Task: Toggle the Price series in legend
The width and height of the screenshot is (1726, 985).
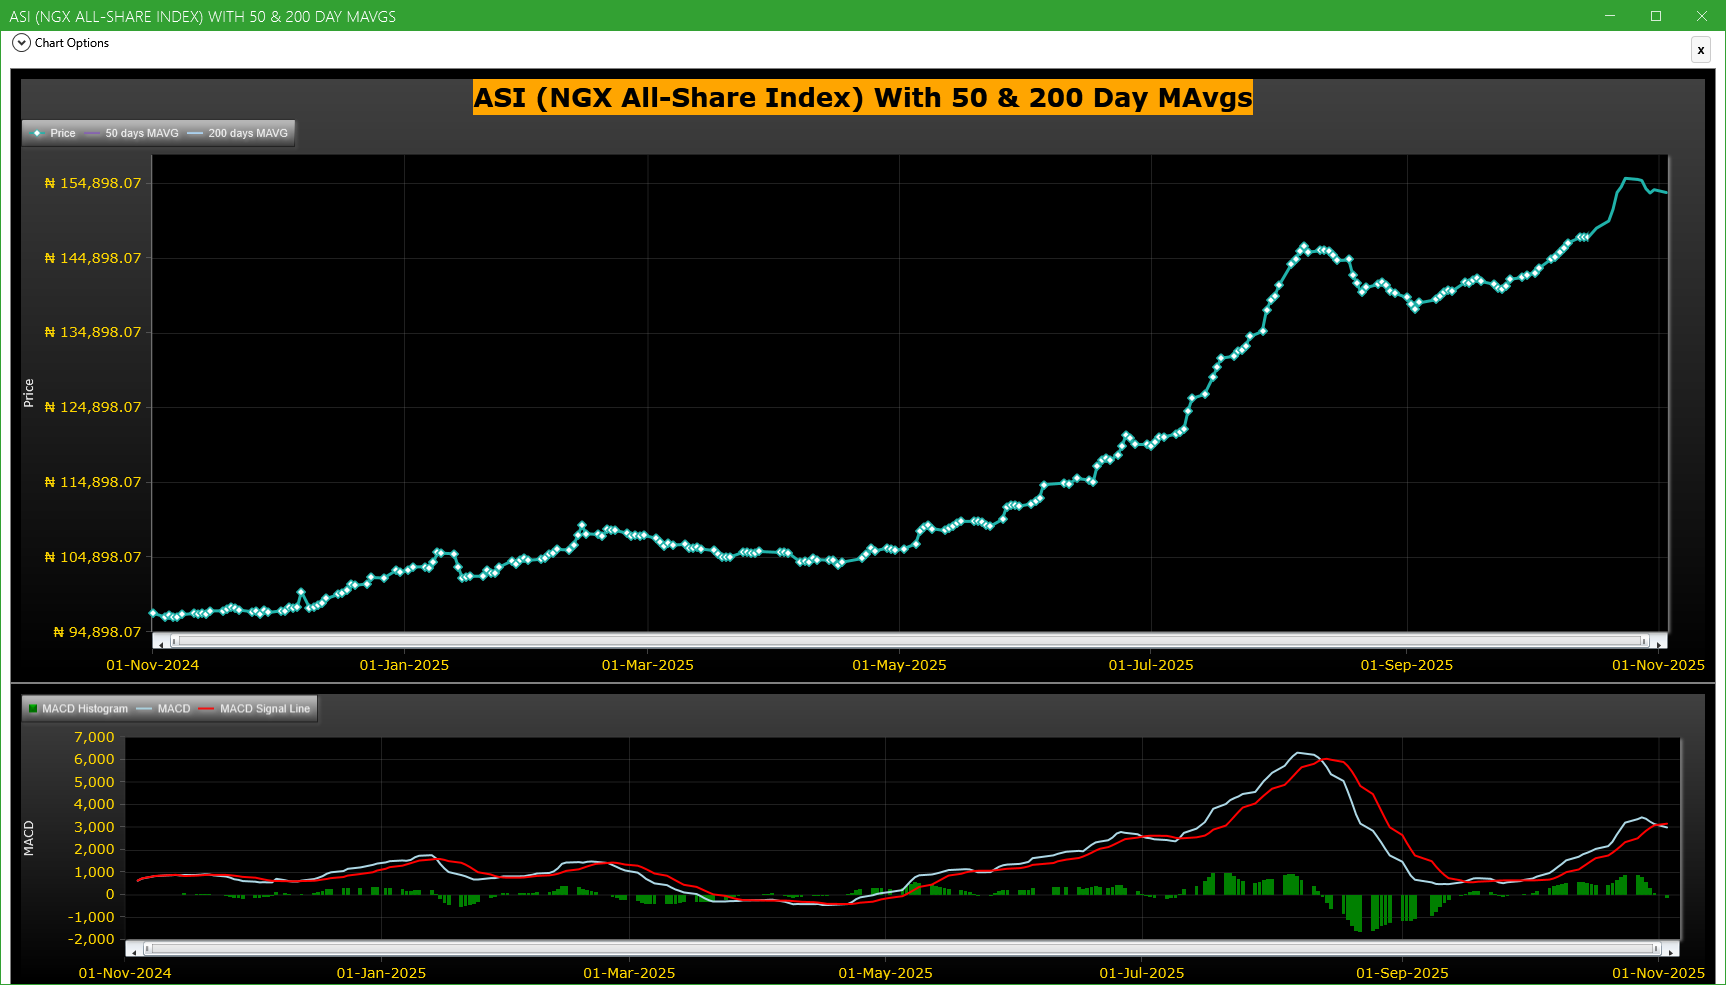Action: [x=54, y=133]
